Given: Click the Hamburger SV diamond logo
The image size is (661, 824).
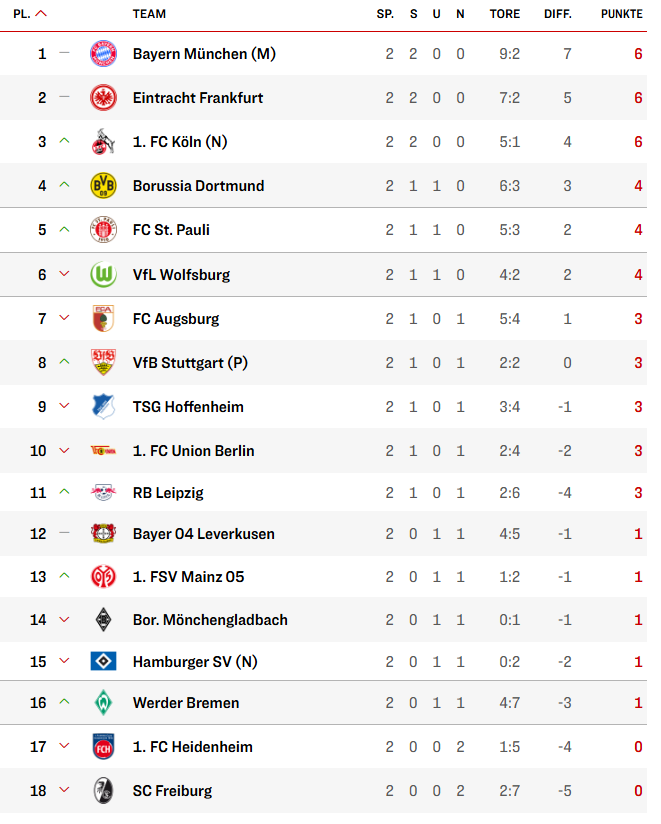Looking at the screenshot, I should (104, 661).
